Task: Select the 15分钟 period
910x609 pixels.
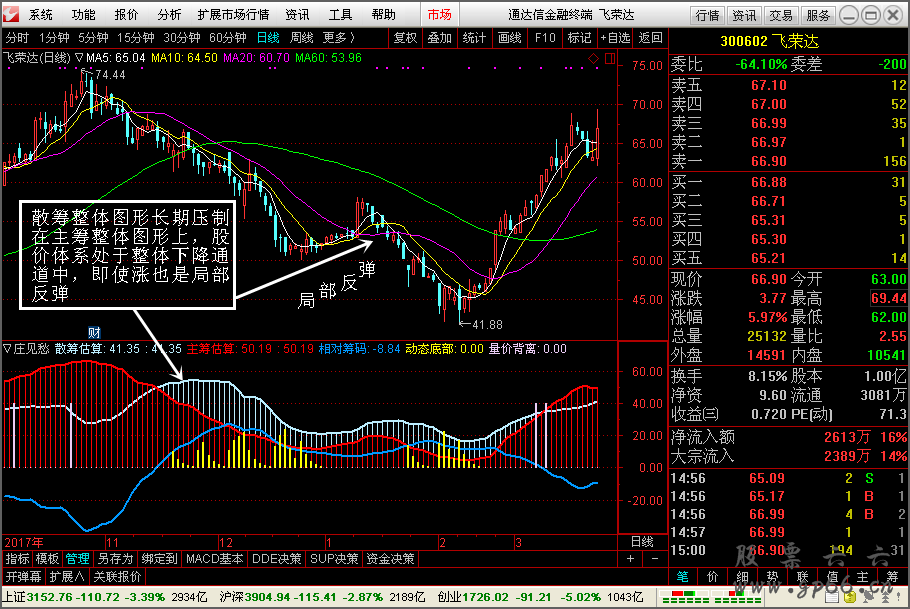Action: point(136,38)
